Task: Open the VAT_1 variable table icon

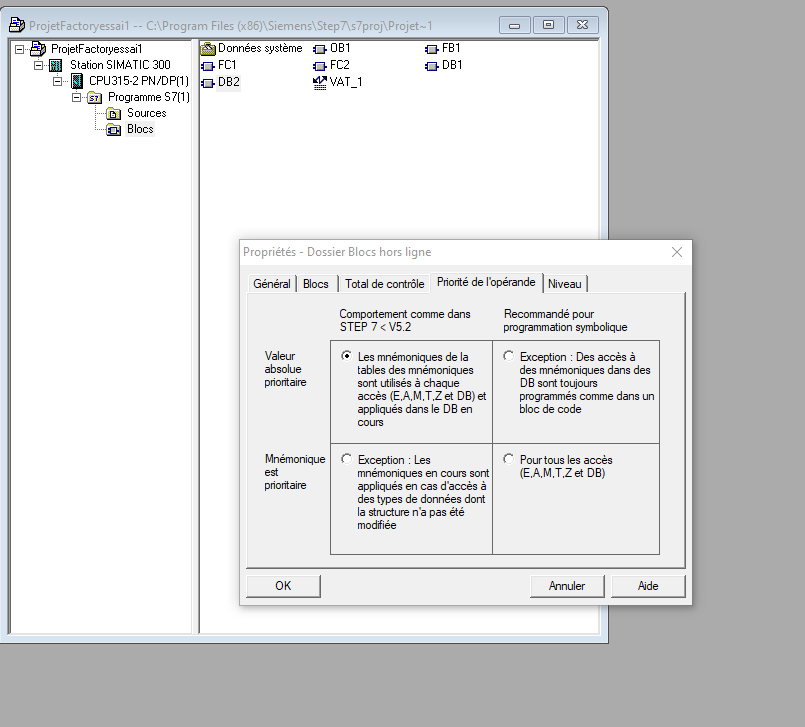Action: (320, 82)
